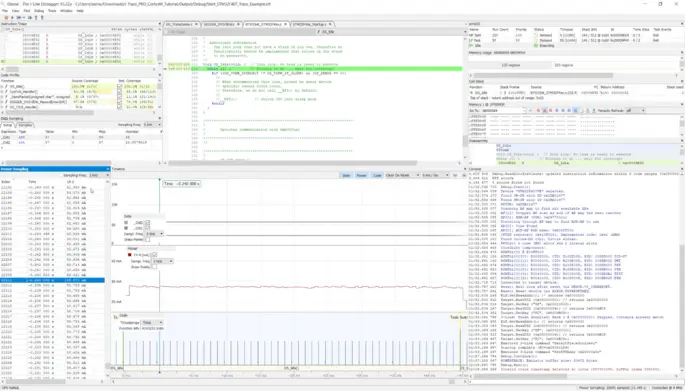Click first red icon in Memory toolbar
685x391 pixels.
(x=538, y=111)
